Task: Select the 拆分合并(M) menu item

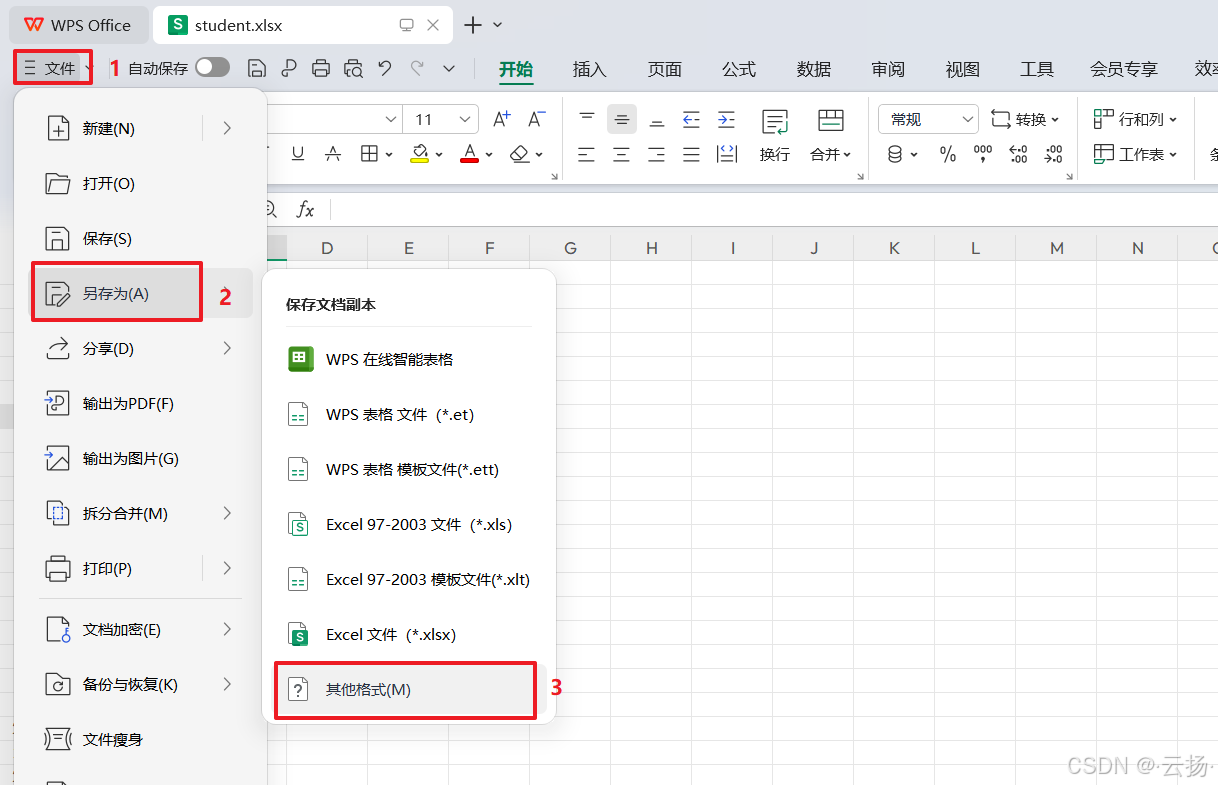Action: point(141,513)
